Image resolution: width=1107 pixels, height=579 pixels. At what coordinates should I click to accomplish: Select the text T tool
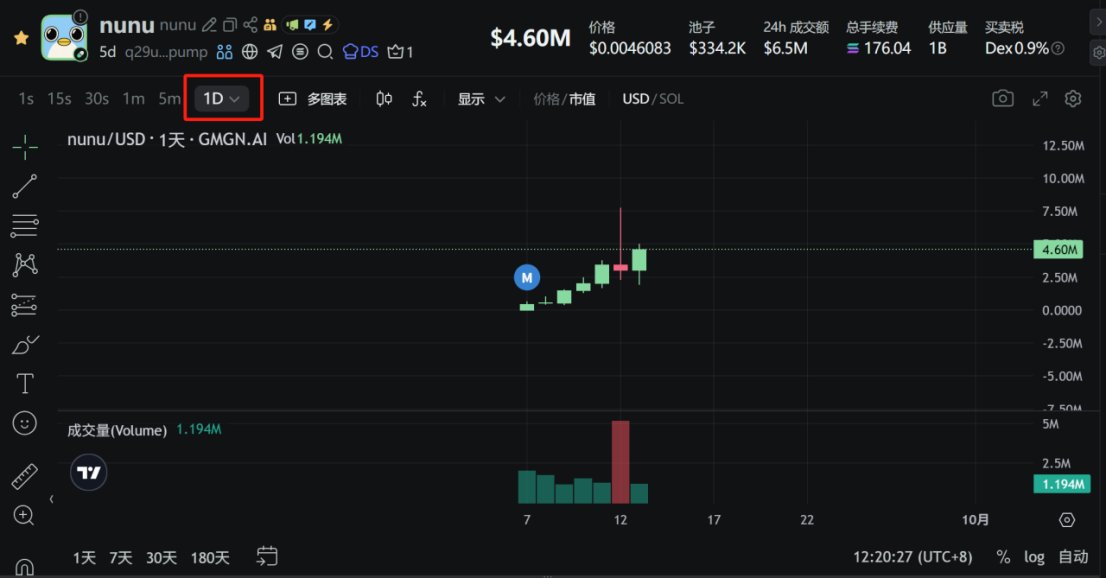click(25, 383)
